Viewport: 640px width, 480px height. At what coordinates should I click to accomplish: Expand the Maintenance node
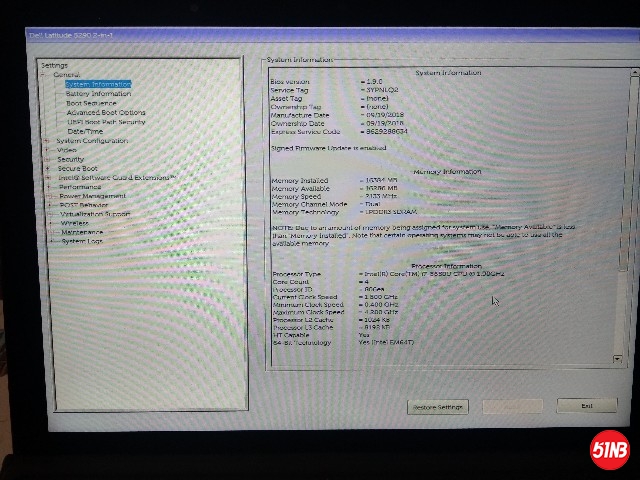point(51,232)
